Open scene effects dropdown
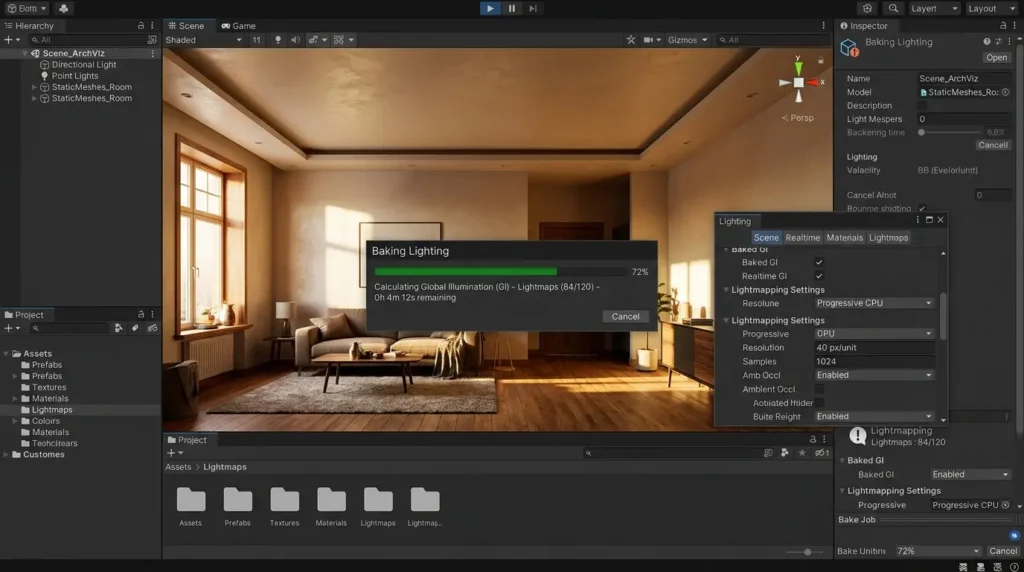 click(x=317, y=40)
